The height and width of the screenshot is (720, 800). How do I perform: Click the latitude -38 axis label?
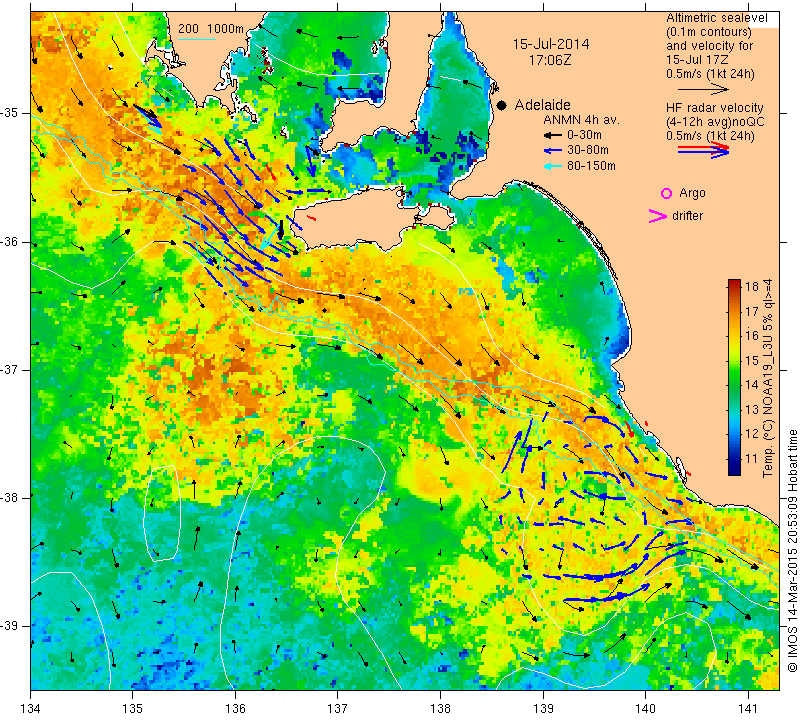(x=10, y=498)
